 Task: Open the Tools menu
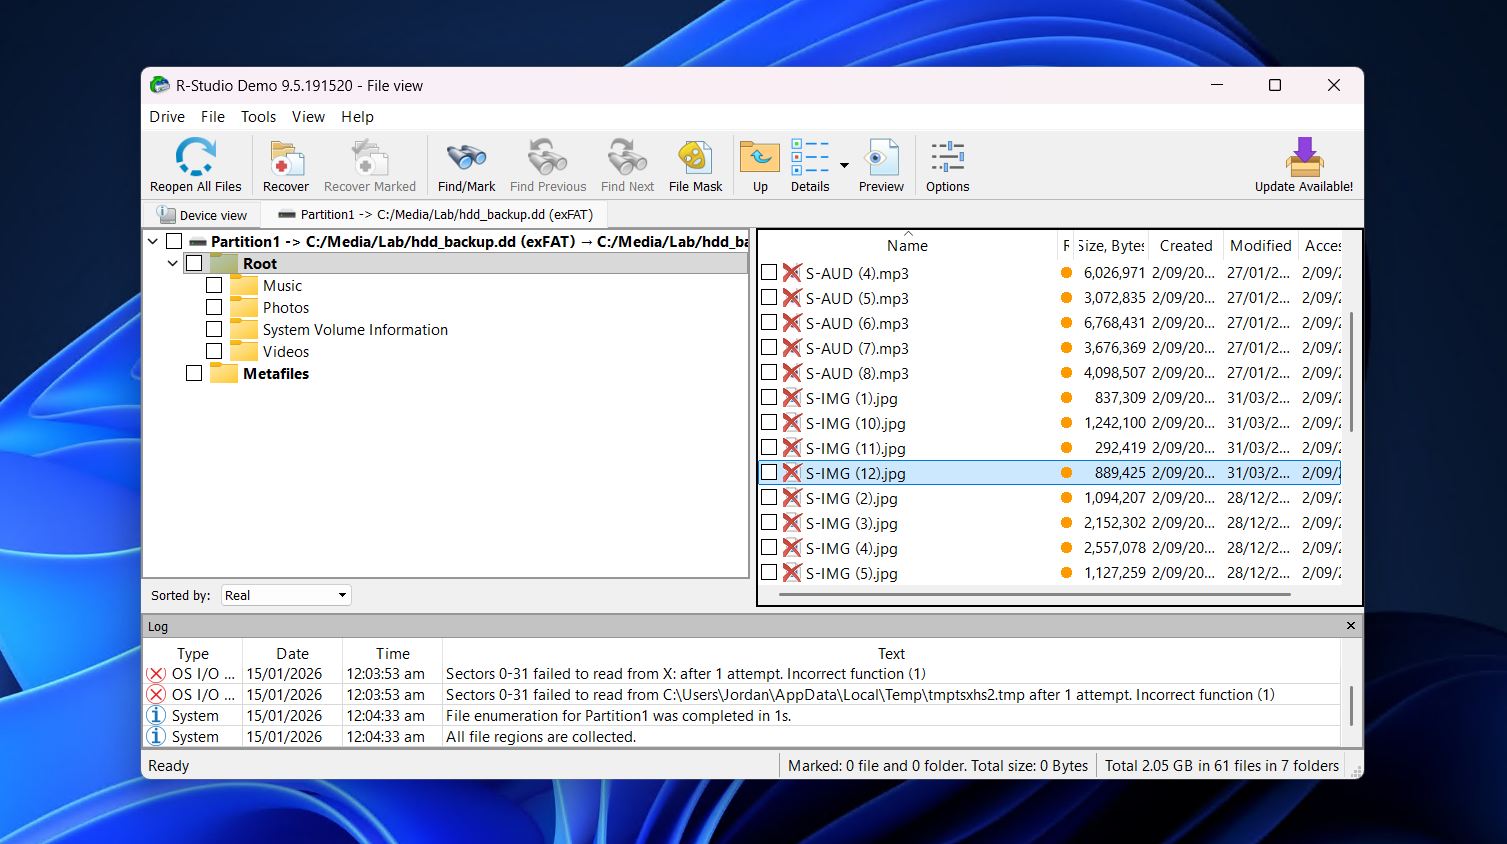(x=258, y=117)
